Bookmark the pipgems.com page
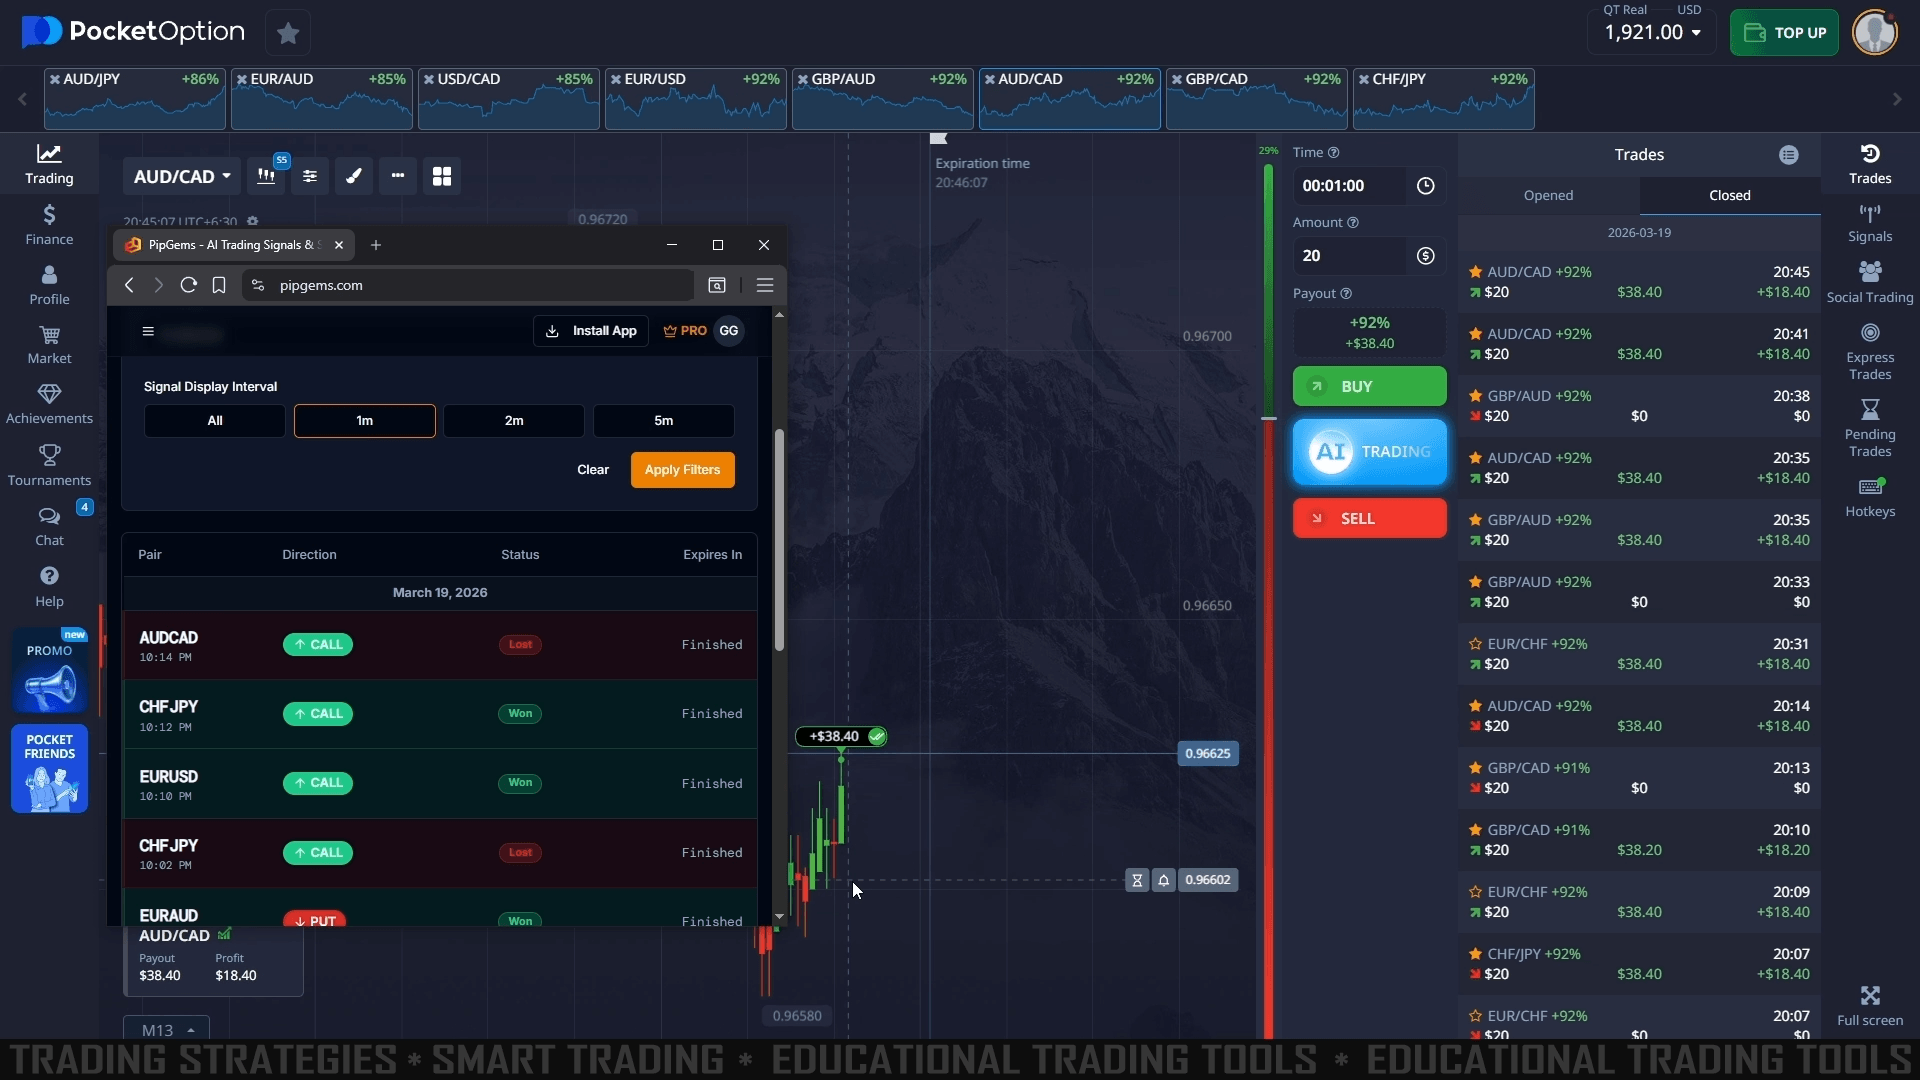The width and height of the screenshot is (1920, 1080). pyautogui.click(x=219, y=285)
